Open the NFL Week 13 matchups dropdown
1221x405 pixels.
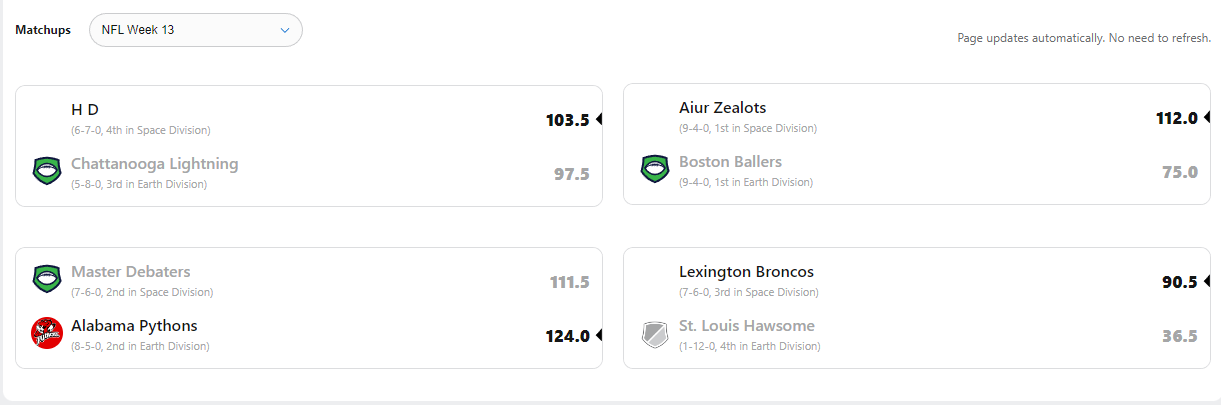195,30
